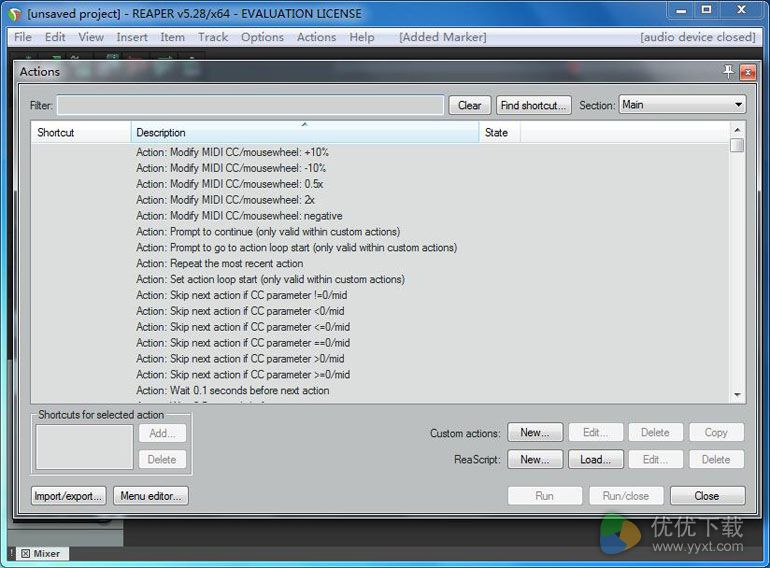Close the Actions dialog with red X
Screen dimensions: 770x568
(x=748, y=72)
